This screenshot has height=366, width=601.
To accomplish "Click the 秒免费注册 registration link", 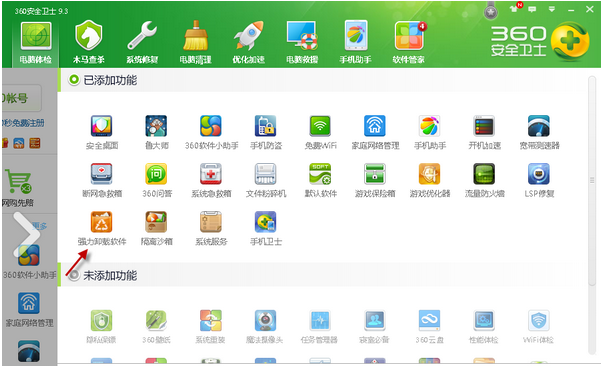I will point(23,123).
